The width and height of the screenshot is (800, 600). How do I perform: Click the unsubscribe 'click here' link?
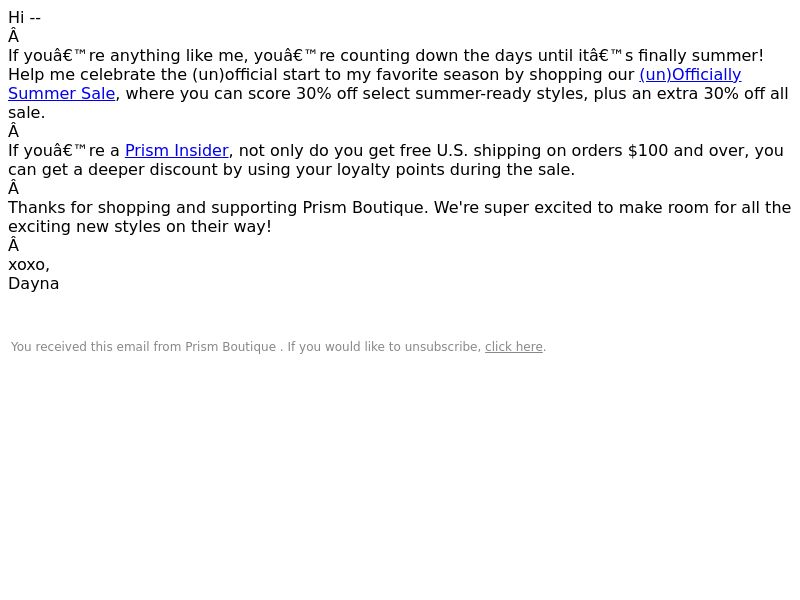513,347
